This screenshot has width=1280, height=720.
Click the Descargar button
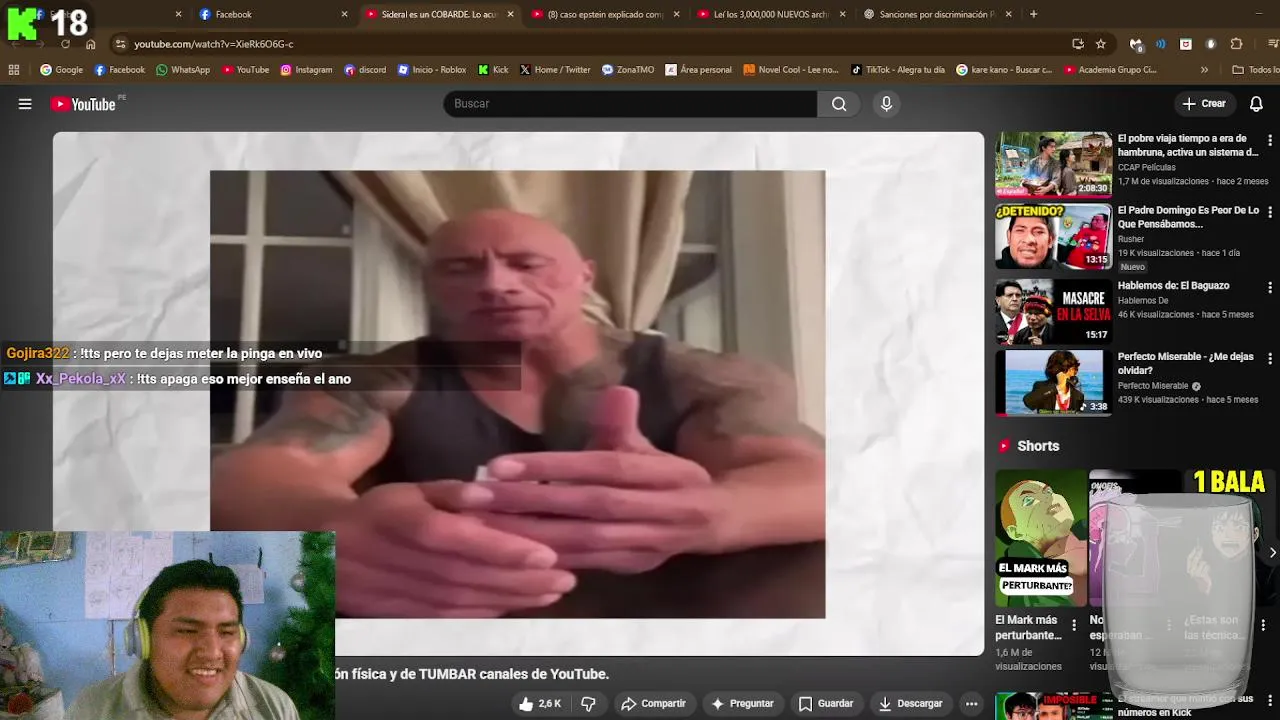click(x=911, y=704)
